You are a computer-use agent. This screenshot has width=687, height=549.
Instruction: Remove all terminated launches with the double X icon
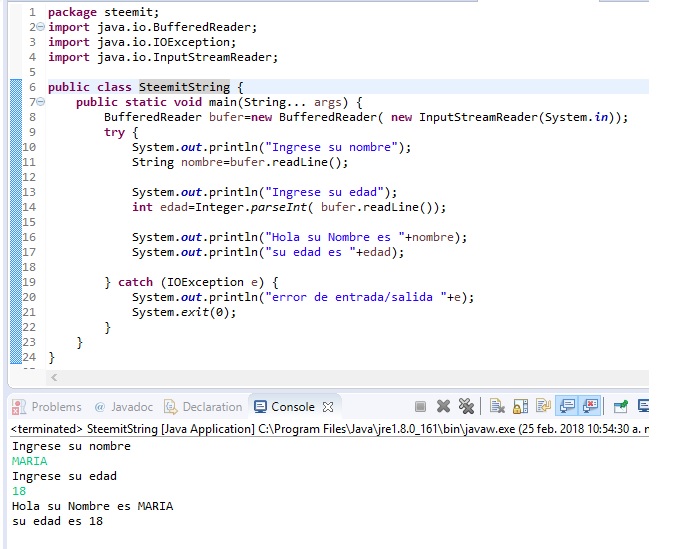point(466,407)
